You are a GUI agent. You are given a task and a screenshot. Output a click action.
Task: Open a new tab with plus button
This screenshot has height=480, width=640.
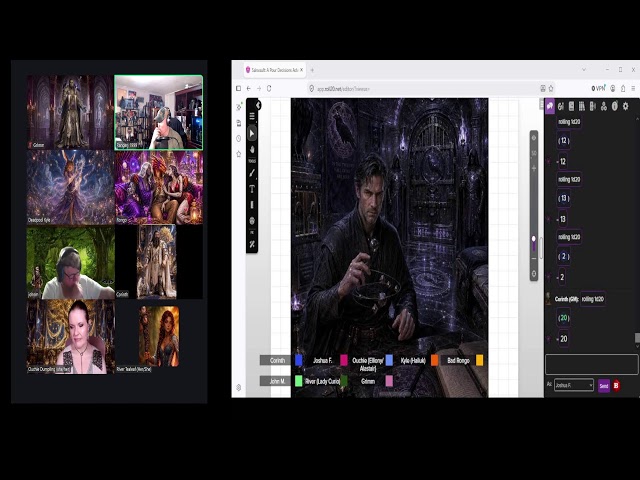tap(312, 70)
